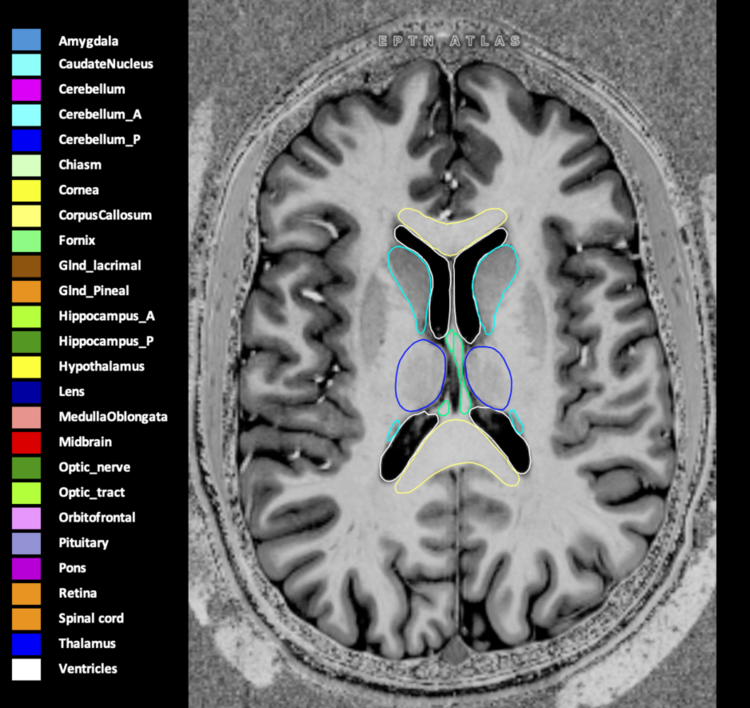
Task: Select the Midbrain red swatch
Action: coord(26,443)
